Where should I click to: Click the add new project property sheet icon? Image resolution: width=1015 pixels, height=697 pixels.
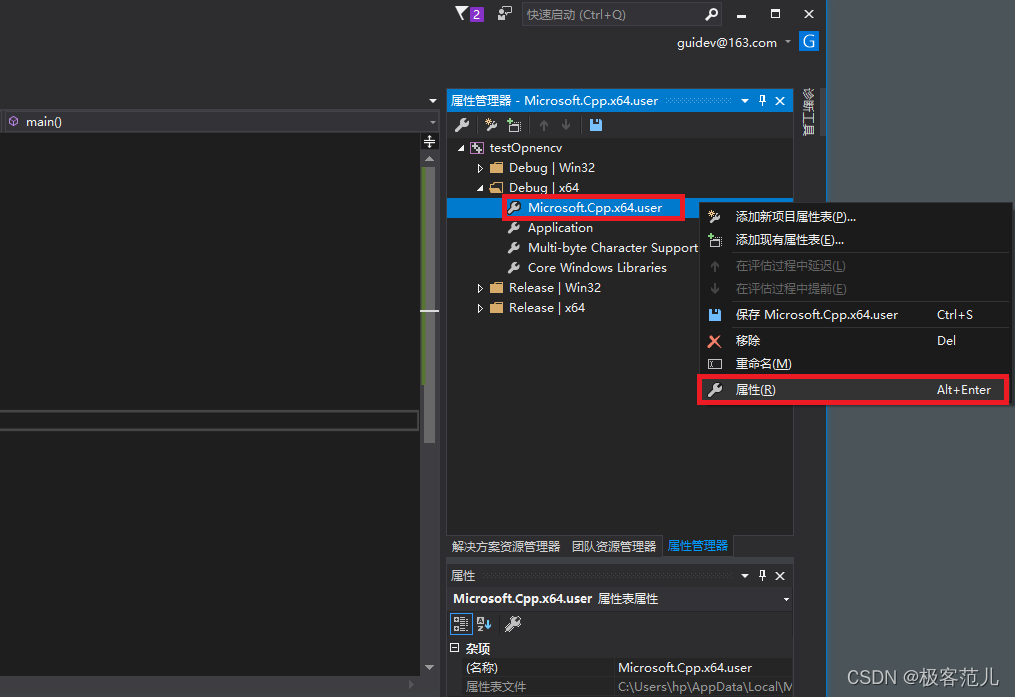[489, 124]
